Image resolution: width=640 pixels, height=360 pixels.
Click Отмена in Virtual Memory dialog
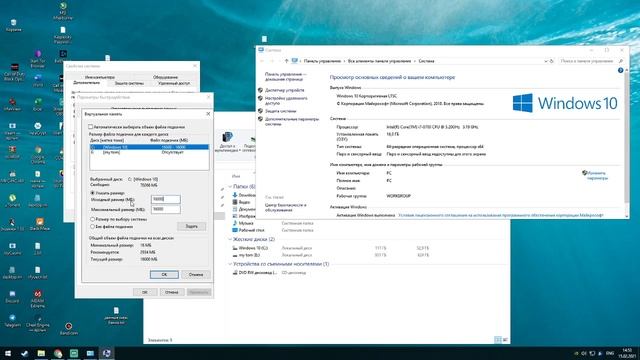[x=196, y=275]
